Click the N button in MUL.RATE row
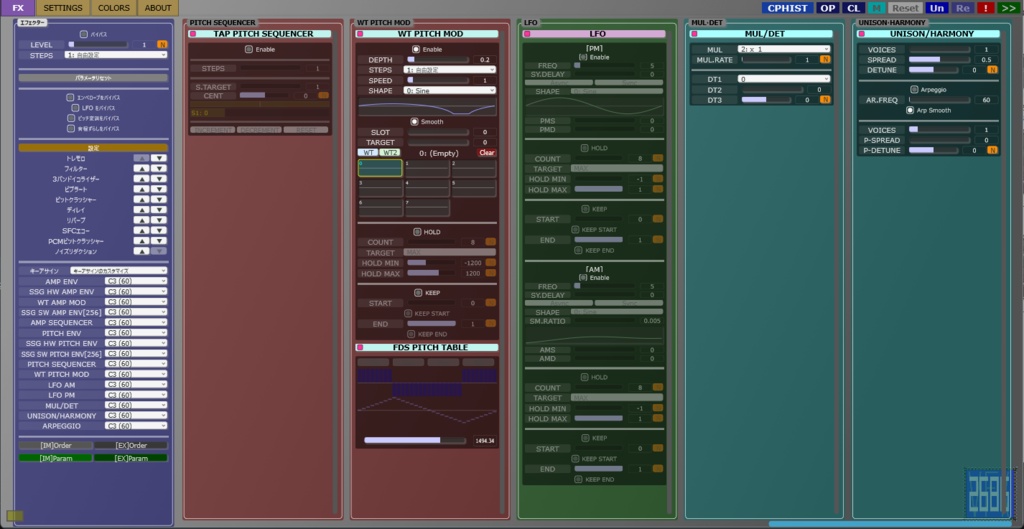The image size is (1024, 529). [x=825, y=59]
